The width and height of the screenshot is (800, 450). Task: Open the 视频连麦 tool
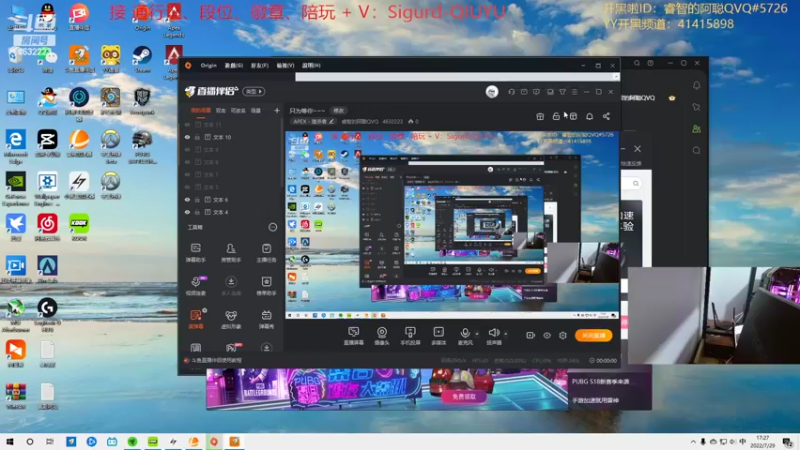click(195, 286)
